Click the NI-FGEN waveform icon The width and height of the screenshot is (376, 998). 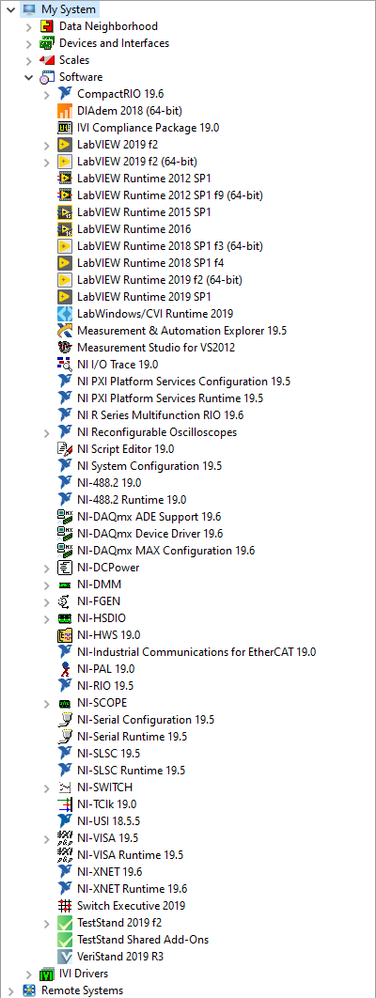65,601
